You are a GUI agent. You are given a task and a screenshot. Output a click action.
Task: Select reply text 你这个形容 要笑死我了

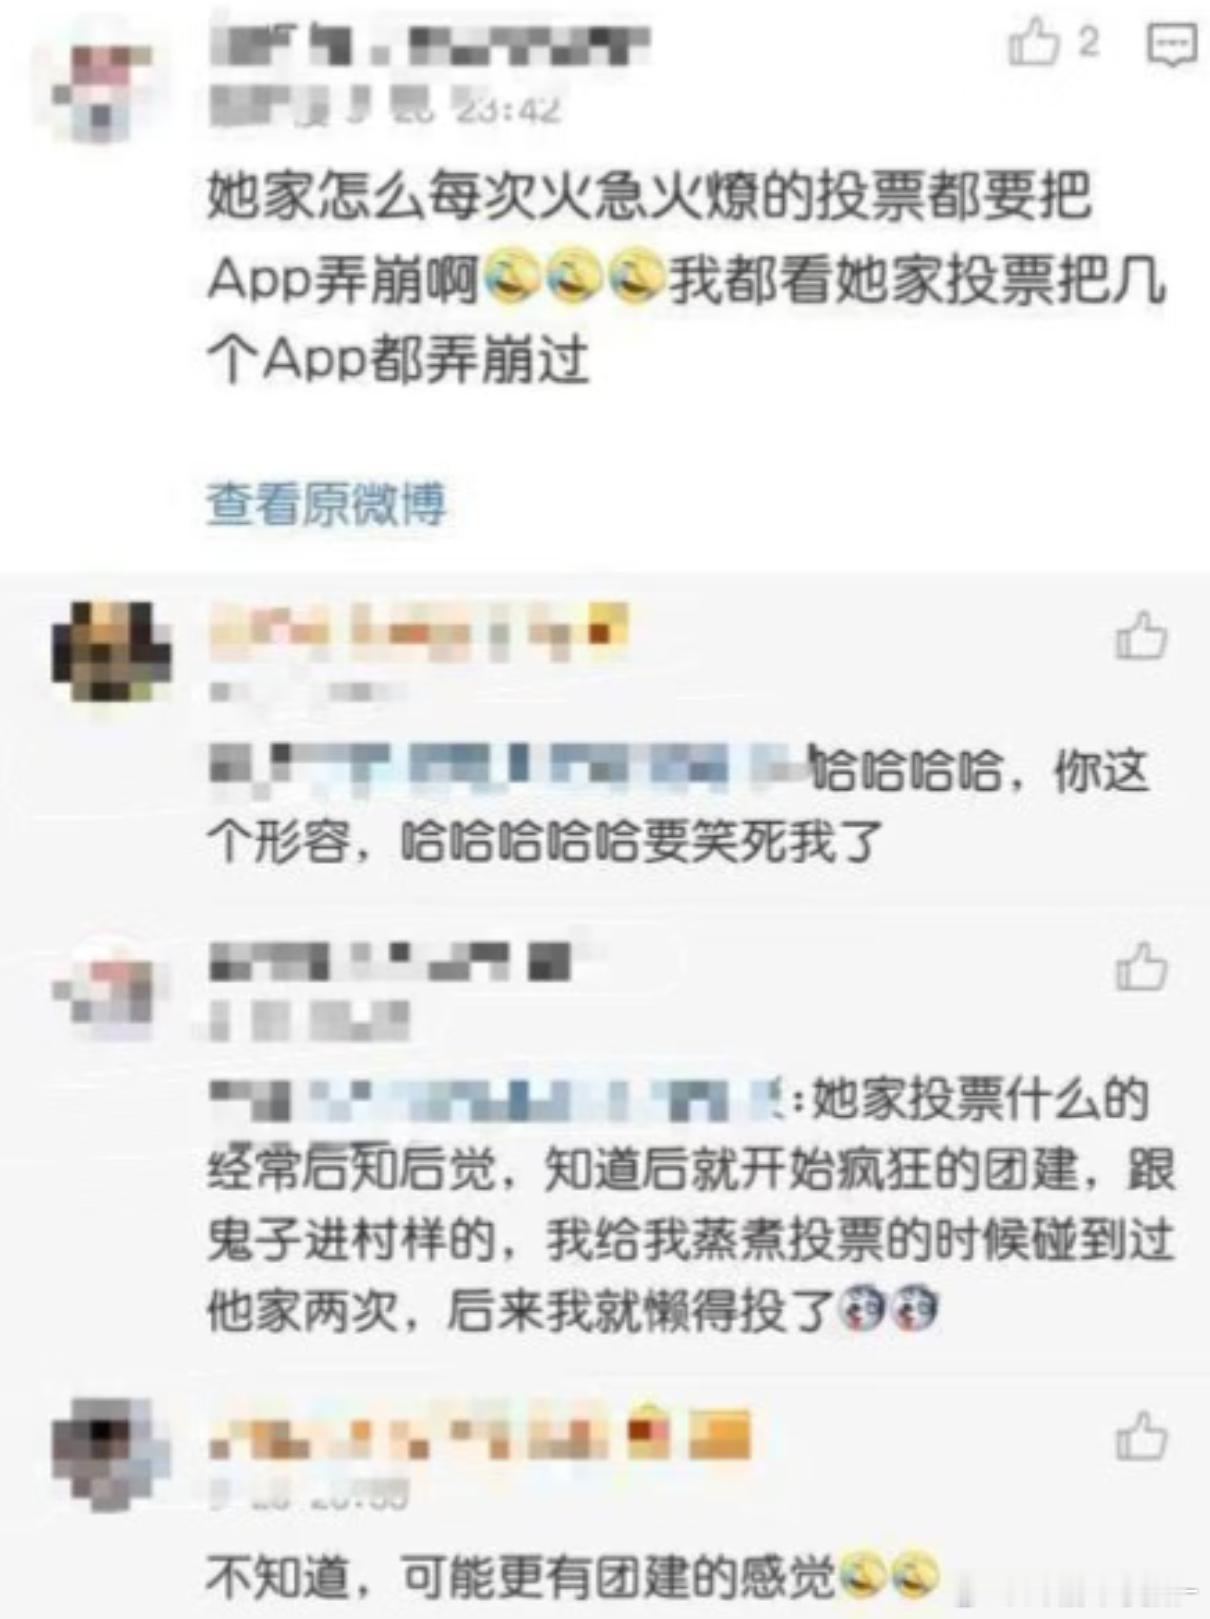click(x=678, y=806)
